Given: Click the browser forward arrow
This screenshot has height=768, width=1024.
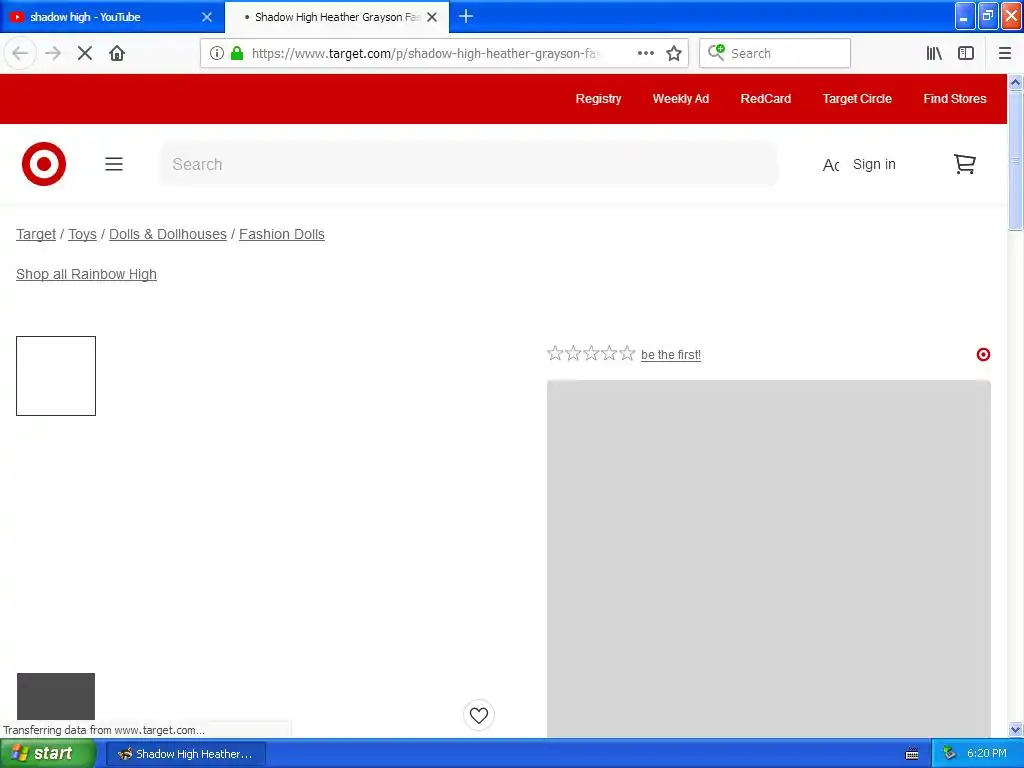Looking at the screenshot, I should point(53,54).
